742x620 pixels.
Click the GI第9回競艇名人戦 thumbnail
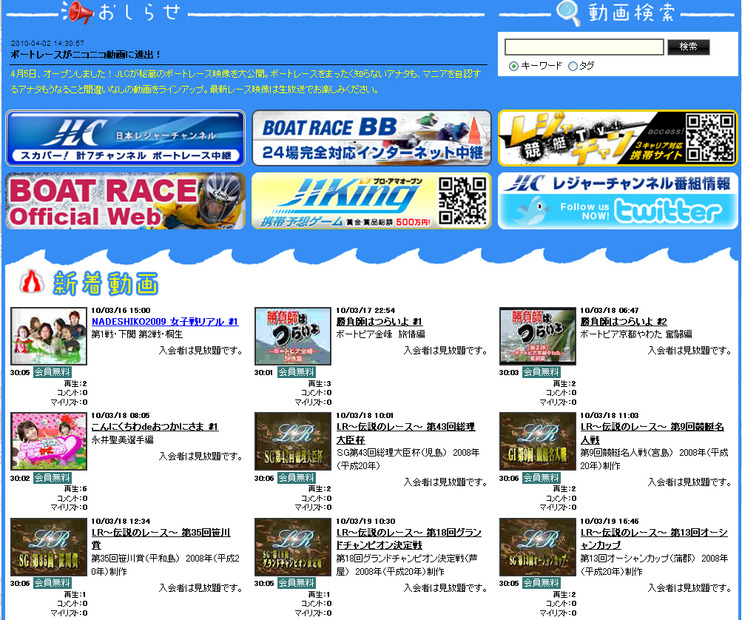(538, 441)
